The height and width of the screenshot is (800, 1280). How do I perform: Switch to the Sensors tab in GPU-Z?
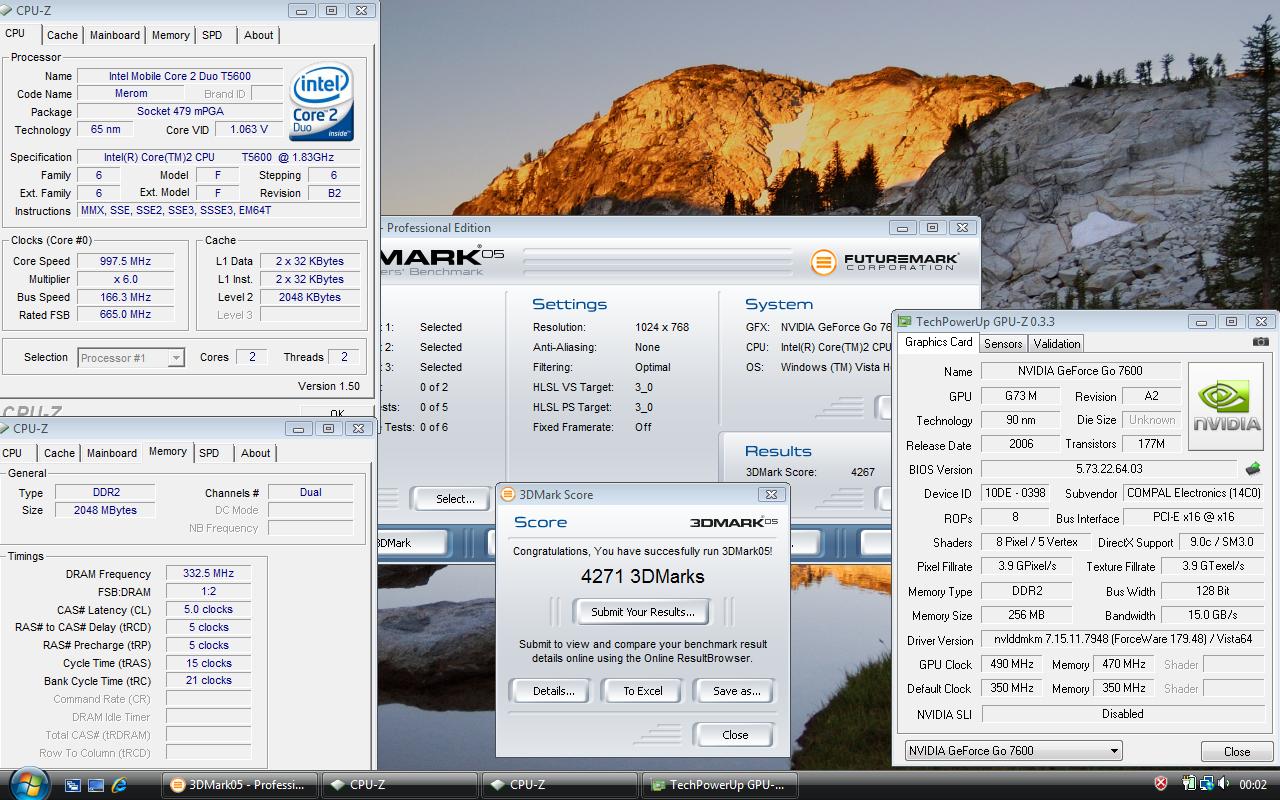click(1003, 344)
